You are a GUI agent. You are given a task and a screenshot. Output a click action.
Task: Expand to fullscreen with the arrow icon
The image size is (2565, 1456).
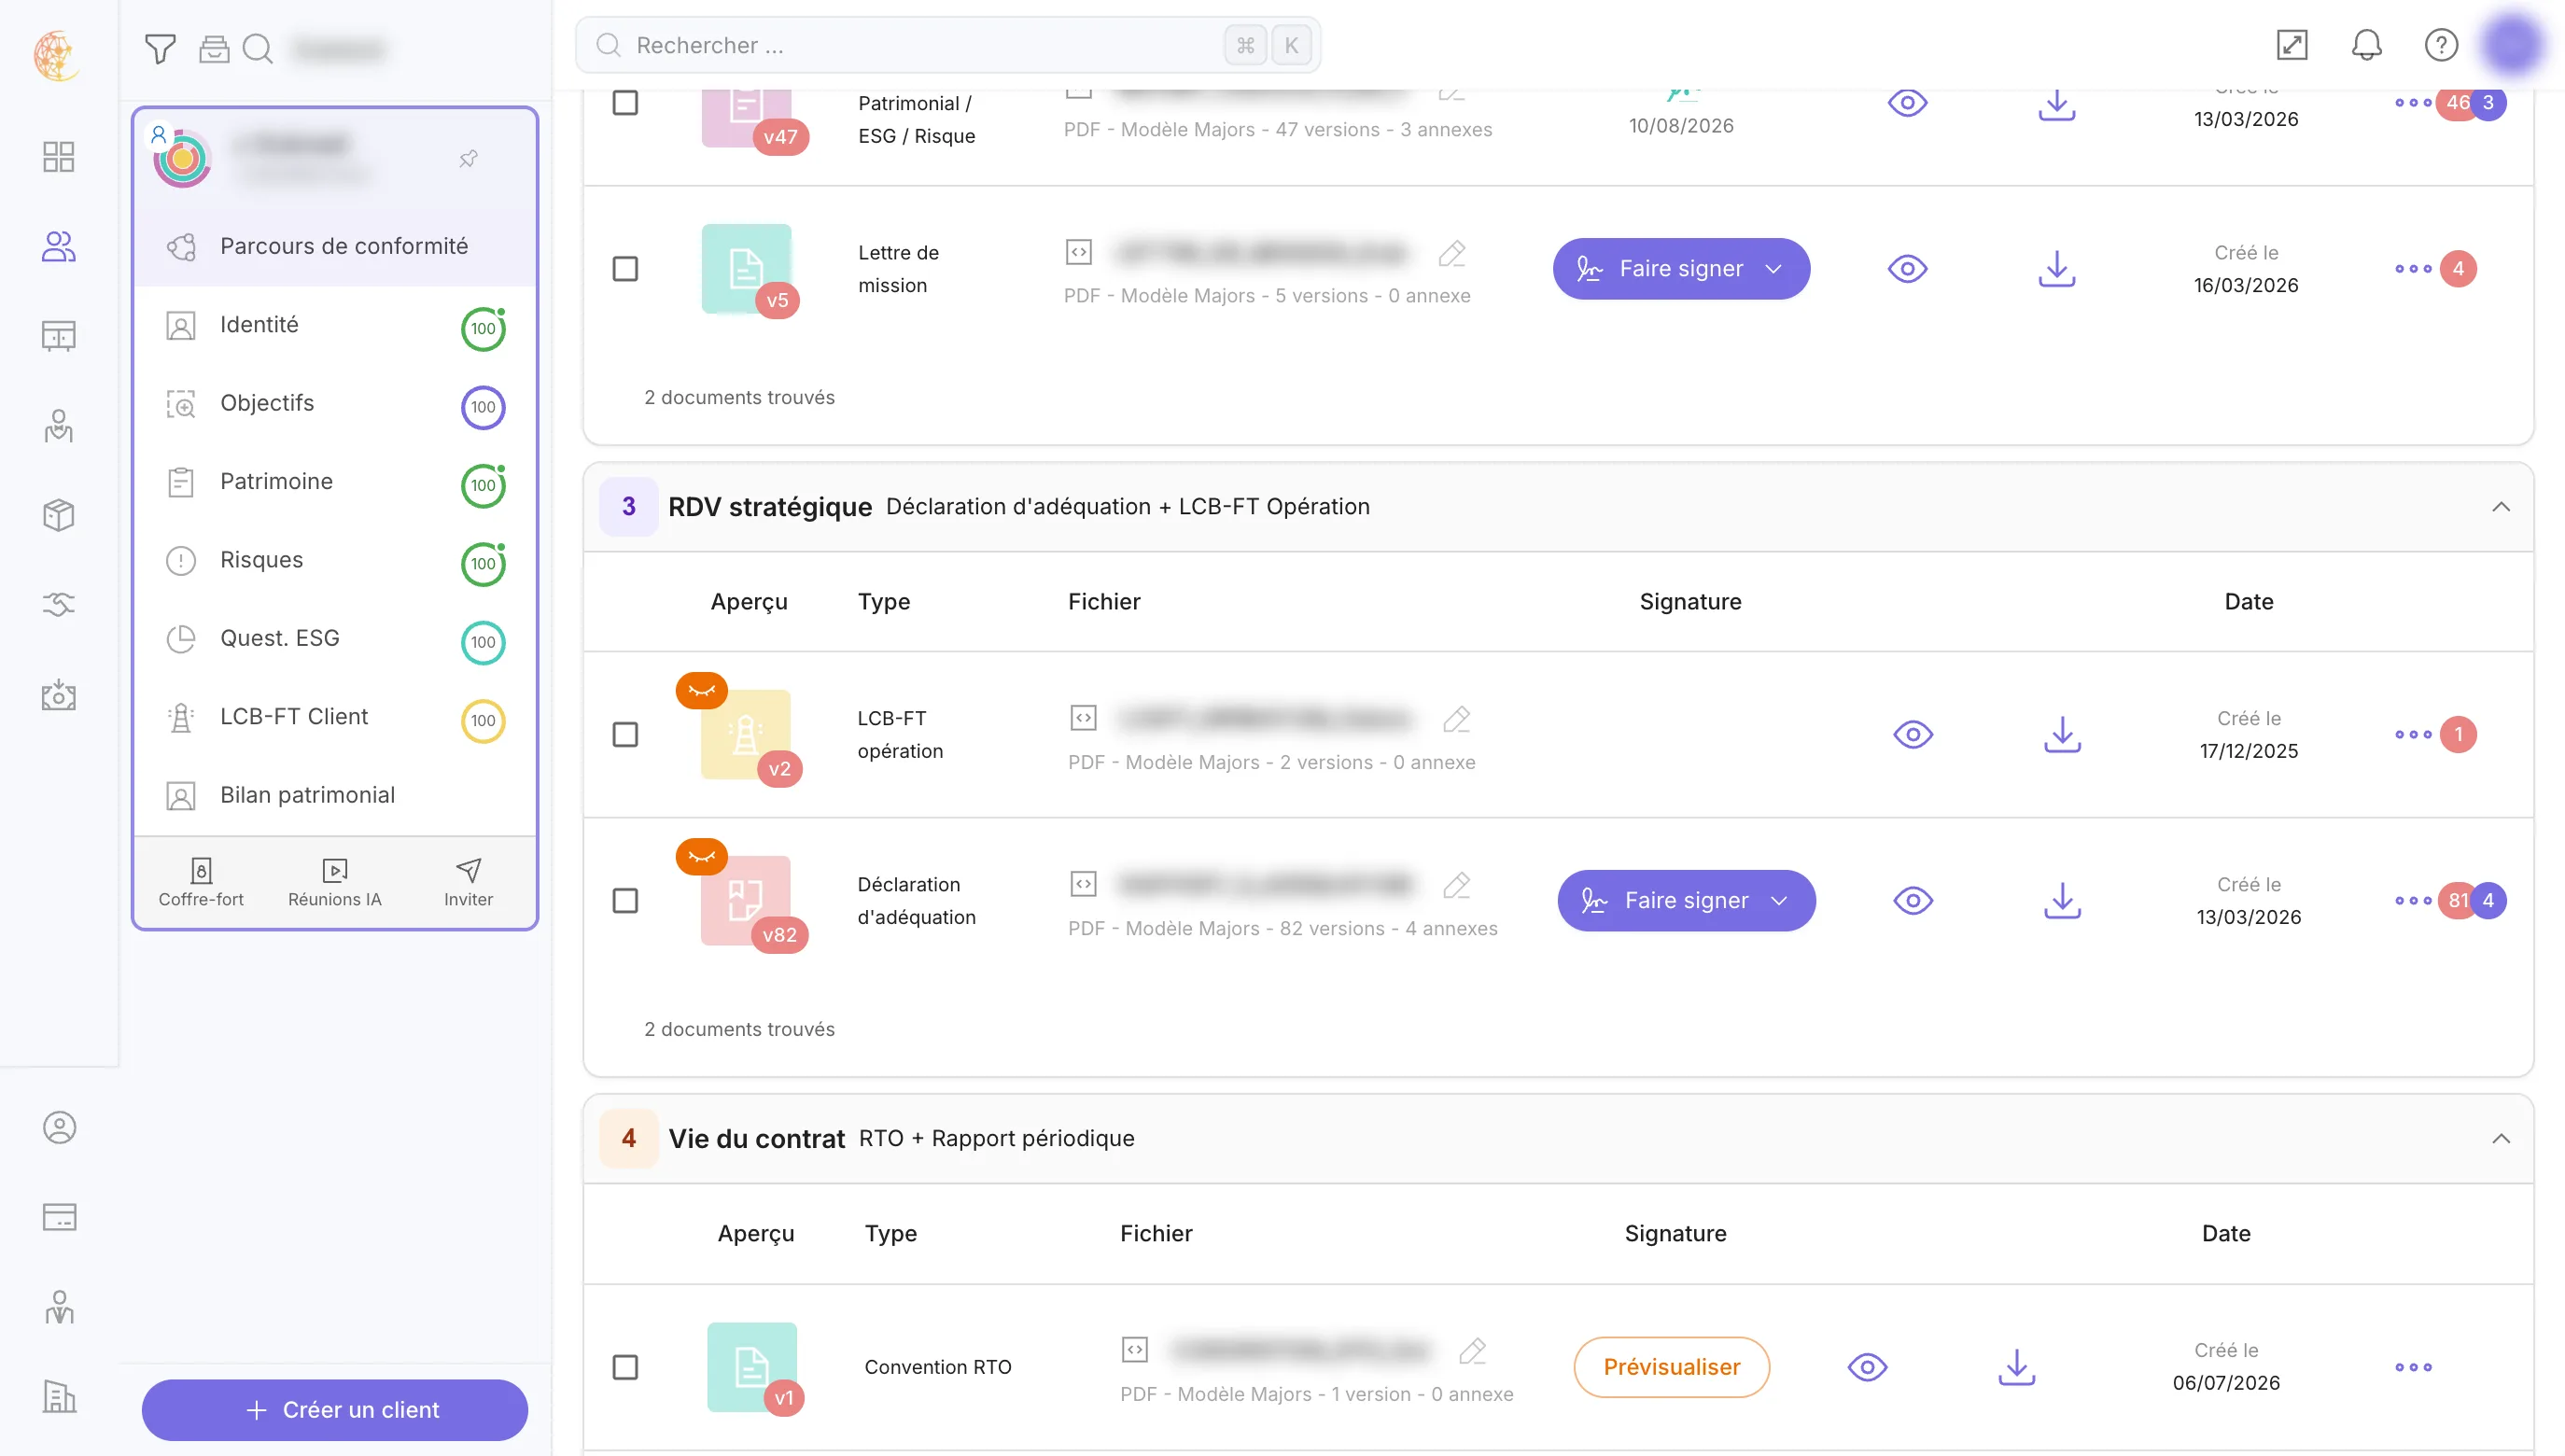point(2292,45)
